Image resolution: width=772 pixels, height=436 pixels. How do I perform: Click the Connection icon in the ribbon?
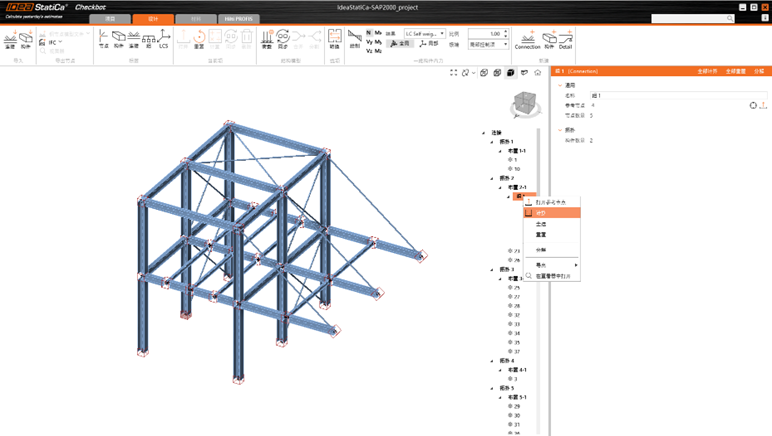[527, 39]
